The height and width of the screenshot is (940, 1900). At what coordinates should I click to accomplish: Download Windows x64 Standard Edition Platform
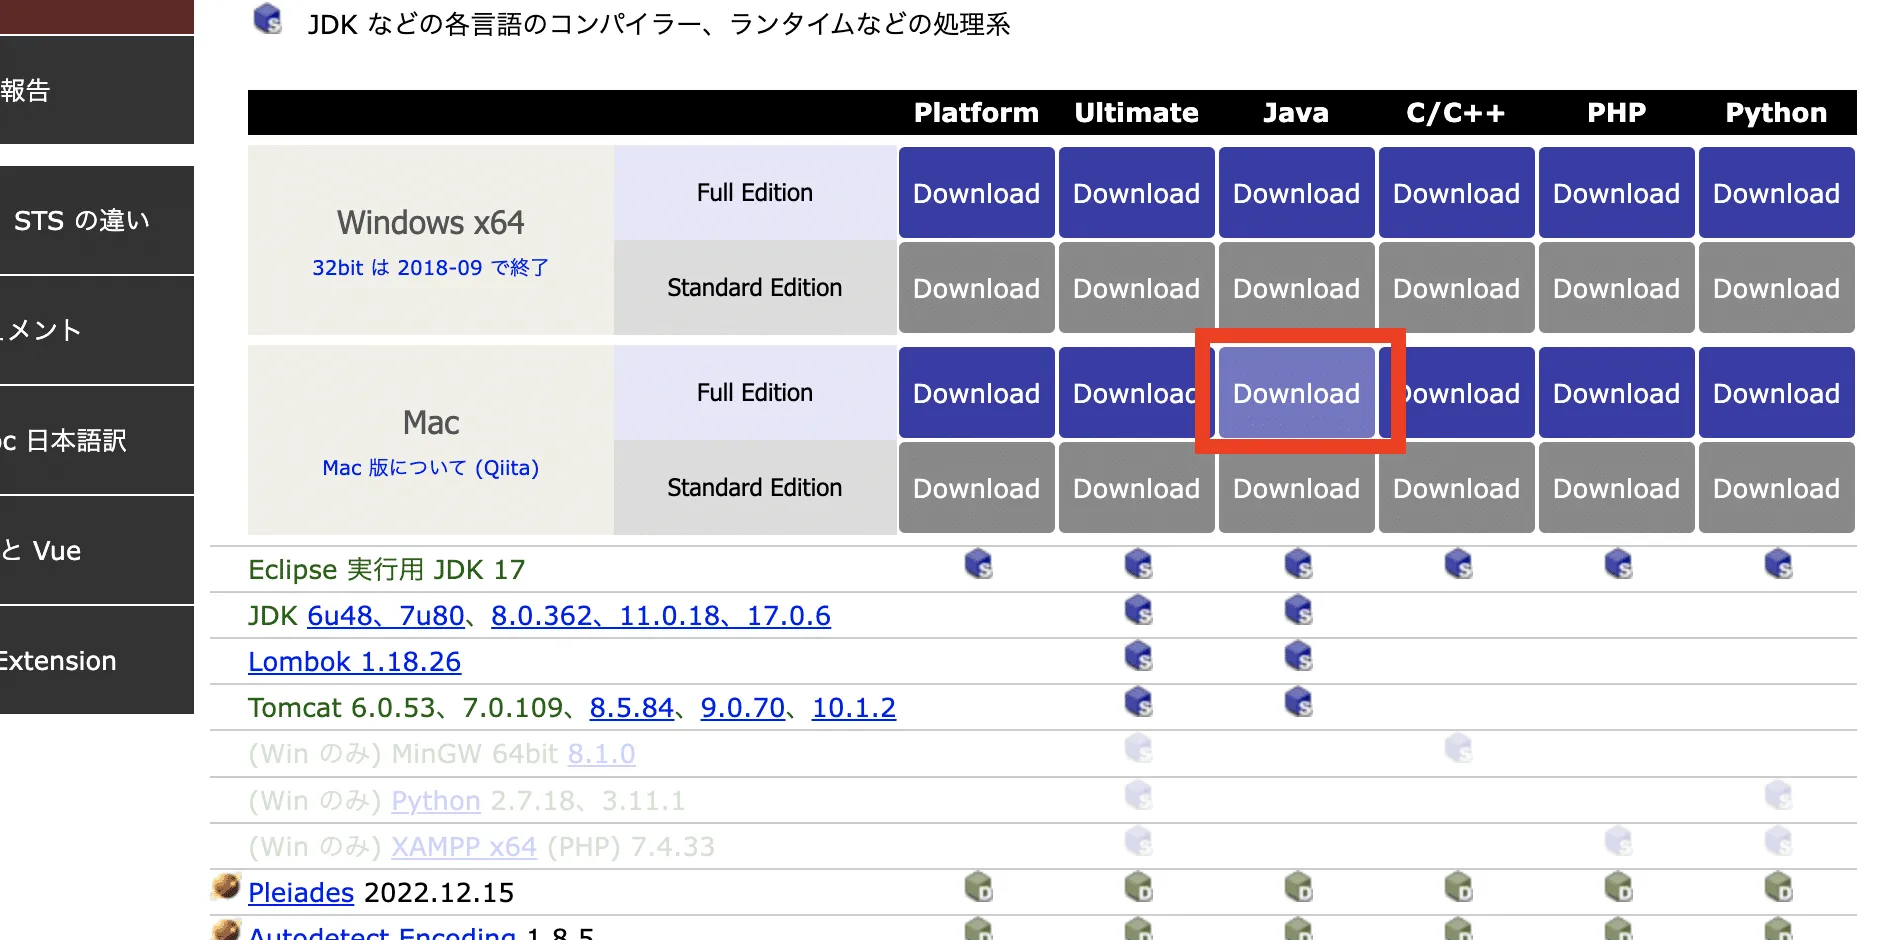point(977,288)
